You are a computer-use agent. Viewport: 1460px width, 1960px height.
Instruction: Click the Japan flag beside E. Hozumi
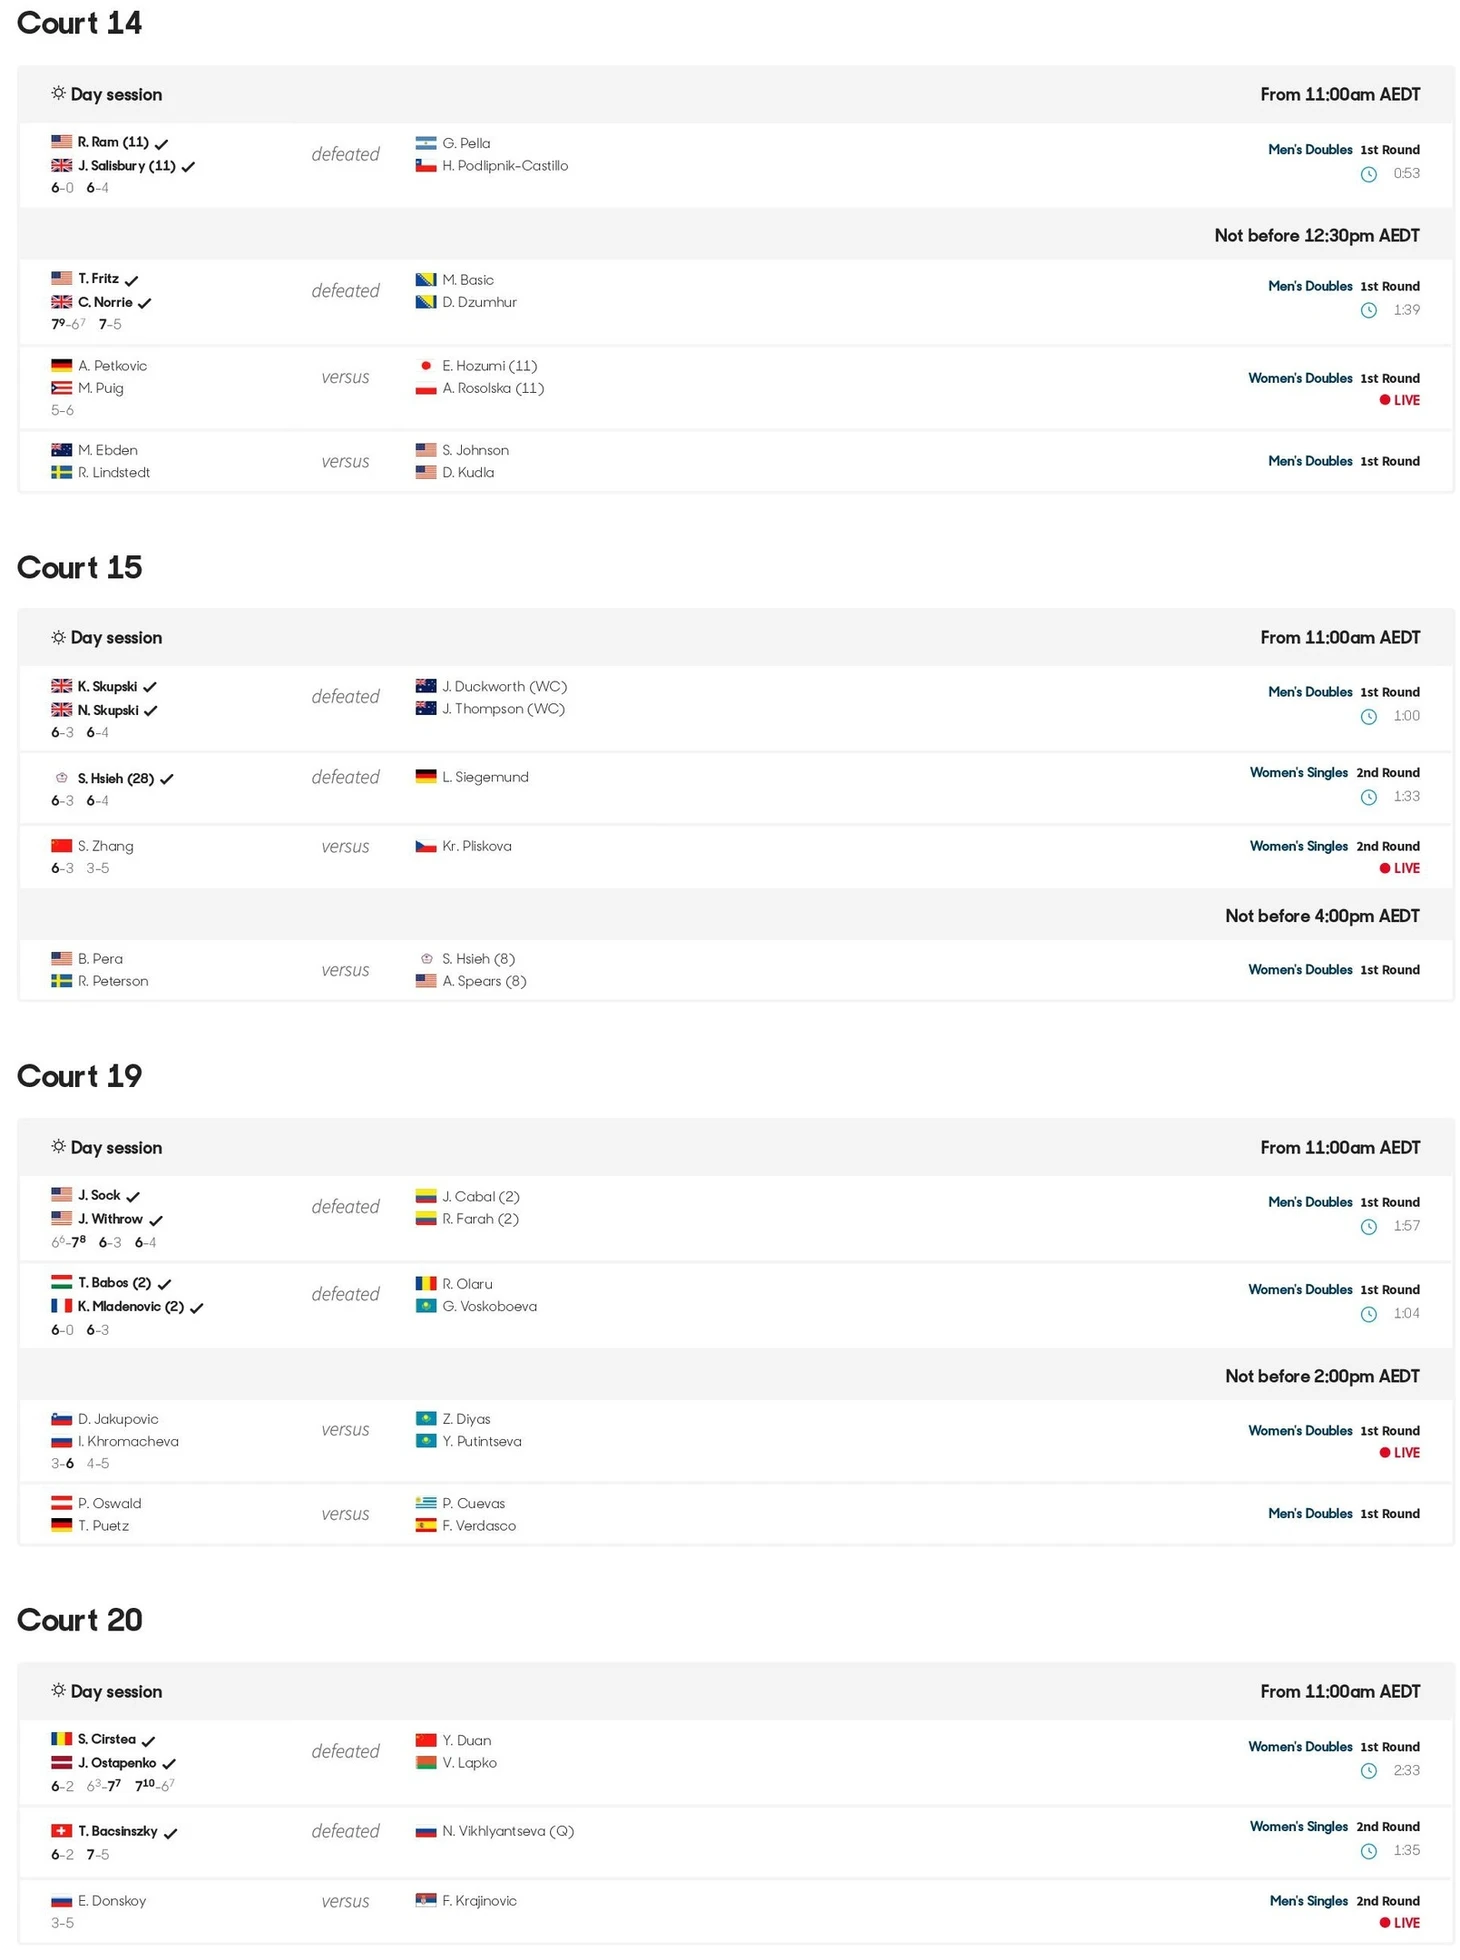tap(426, 366)
